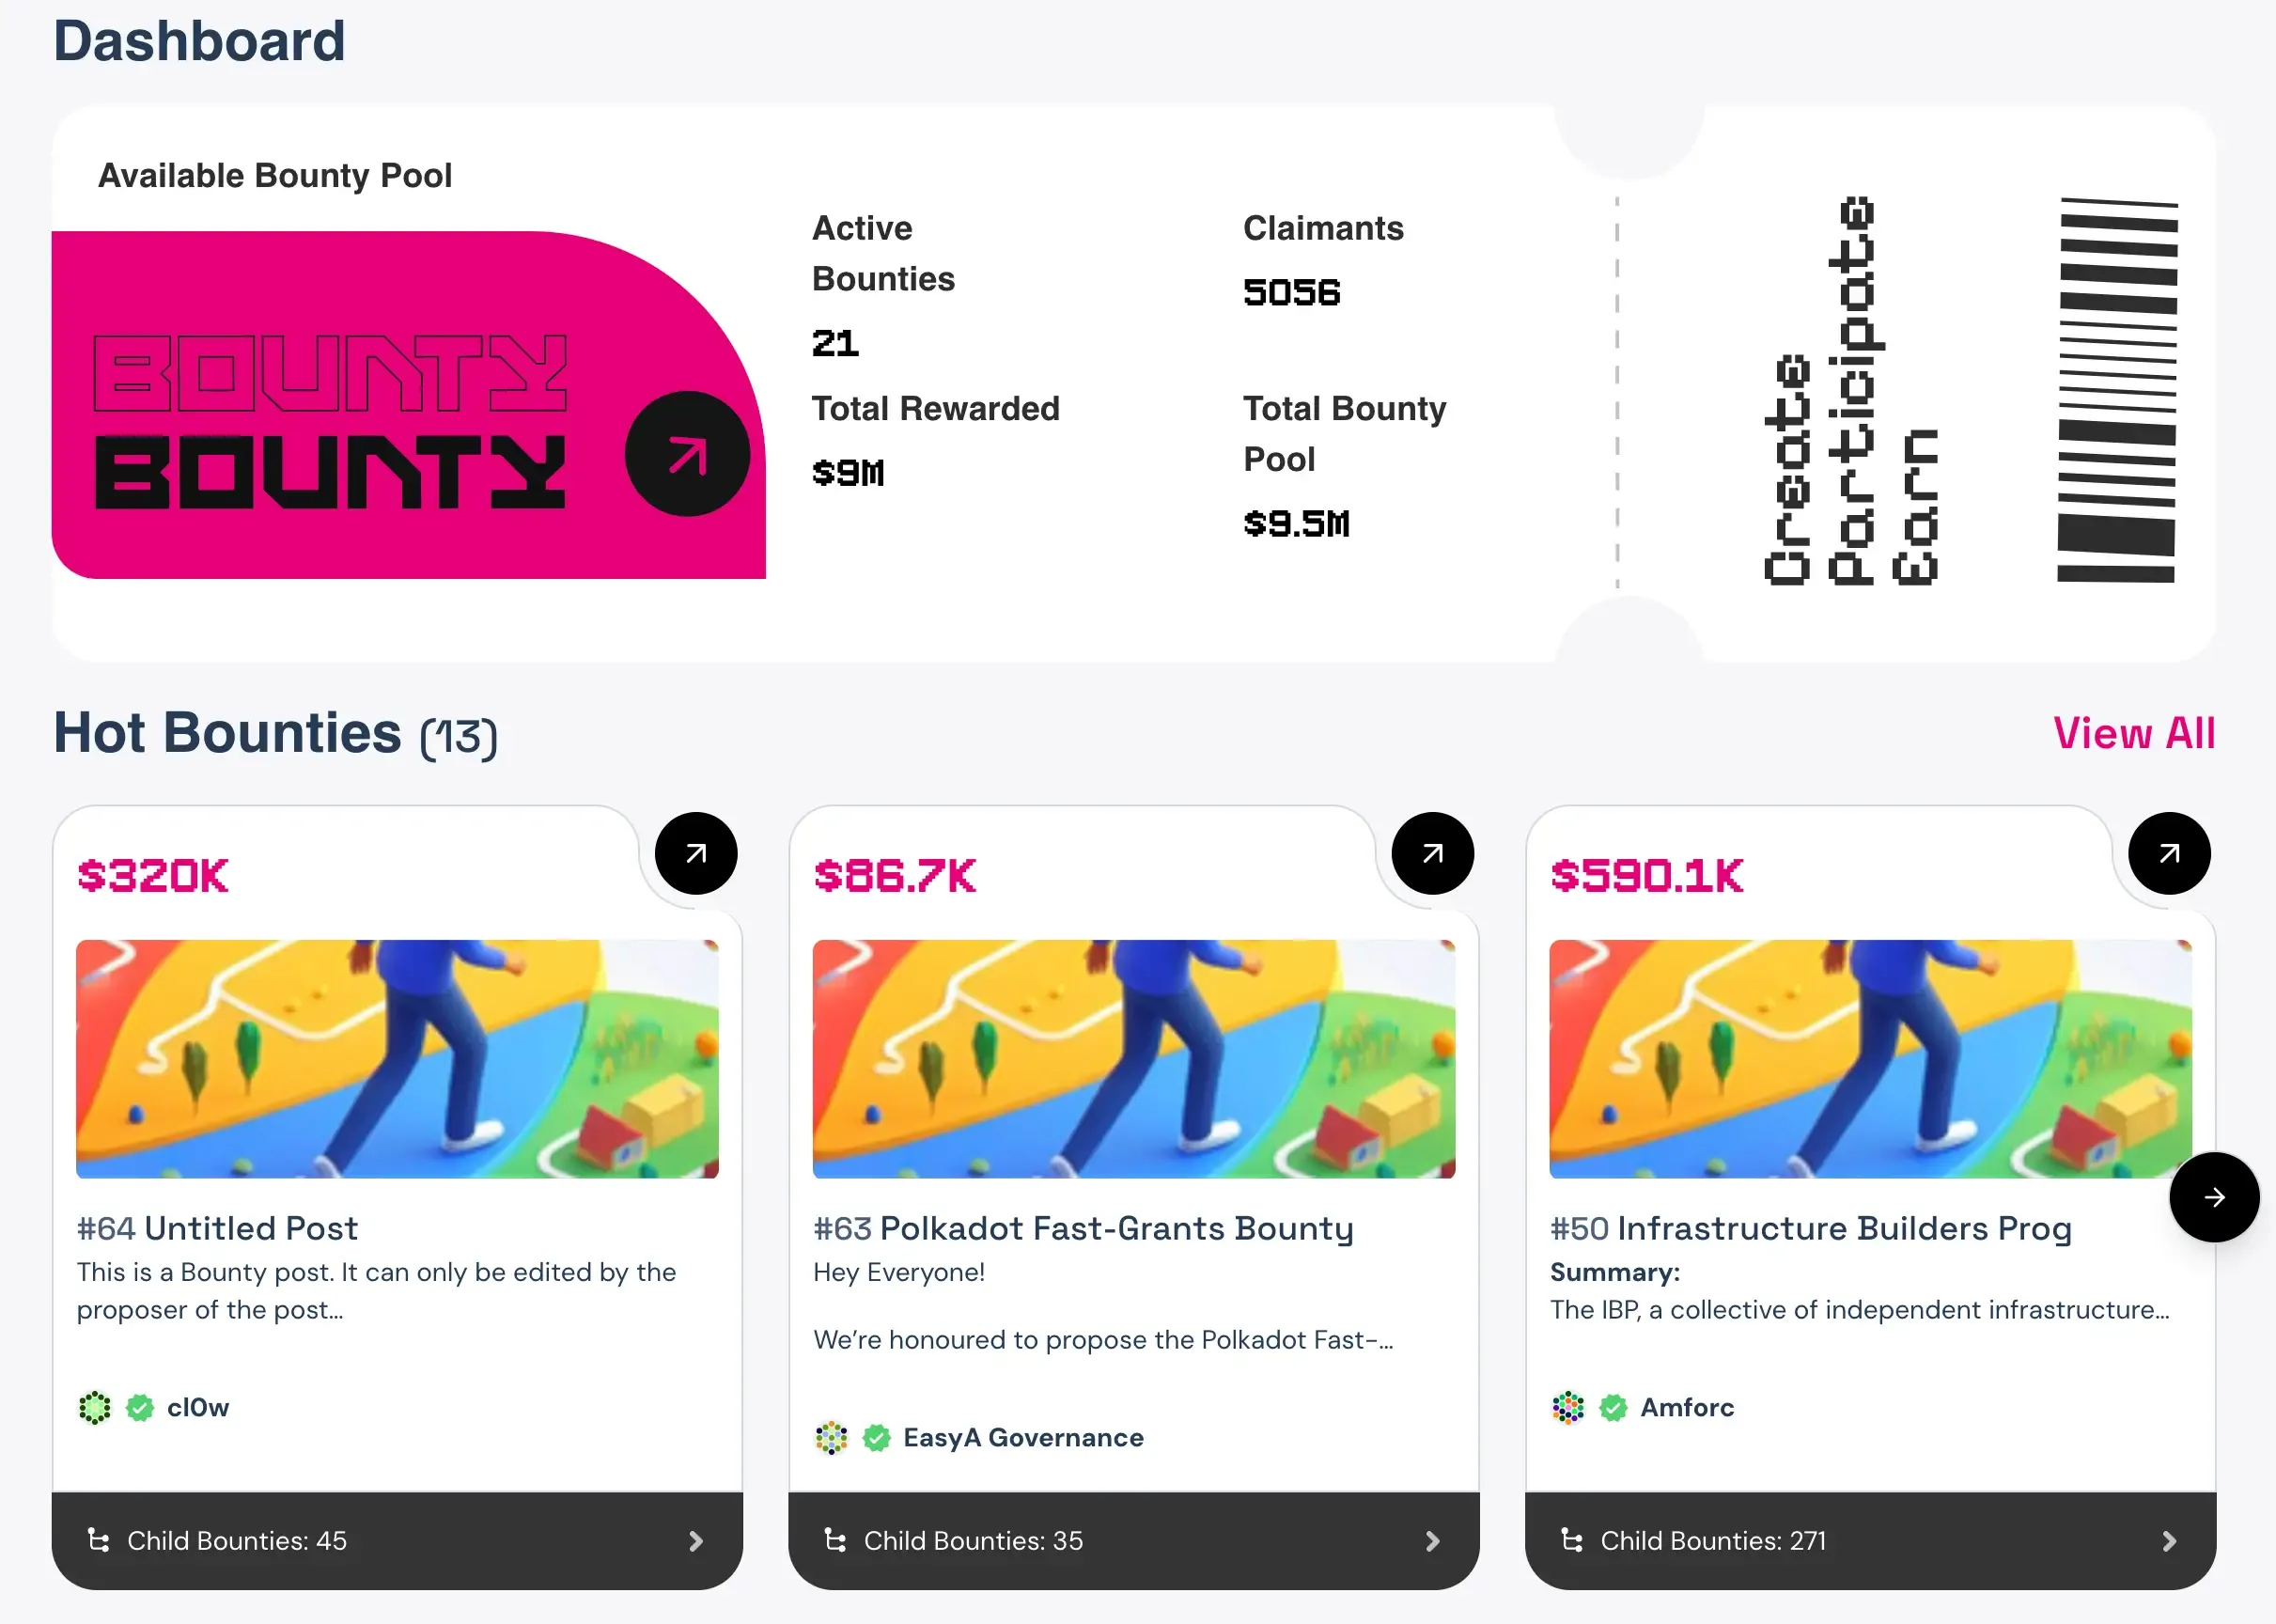
Task: Click the child bounties branch icon on #64 card
Action: click(x=98, y=1541)
